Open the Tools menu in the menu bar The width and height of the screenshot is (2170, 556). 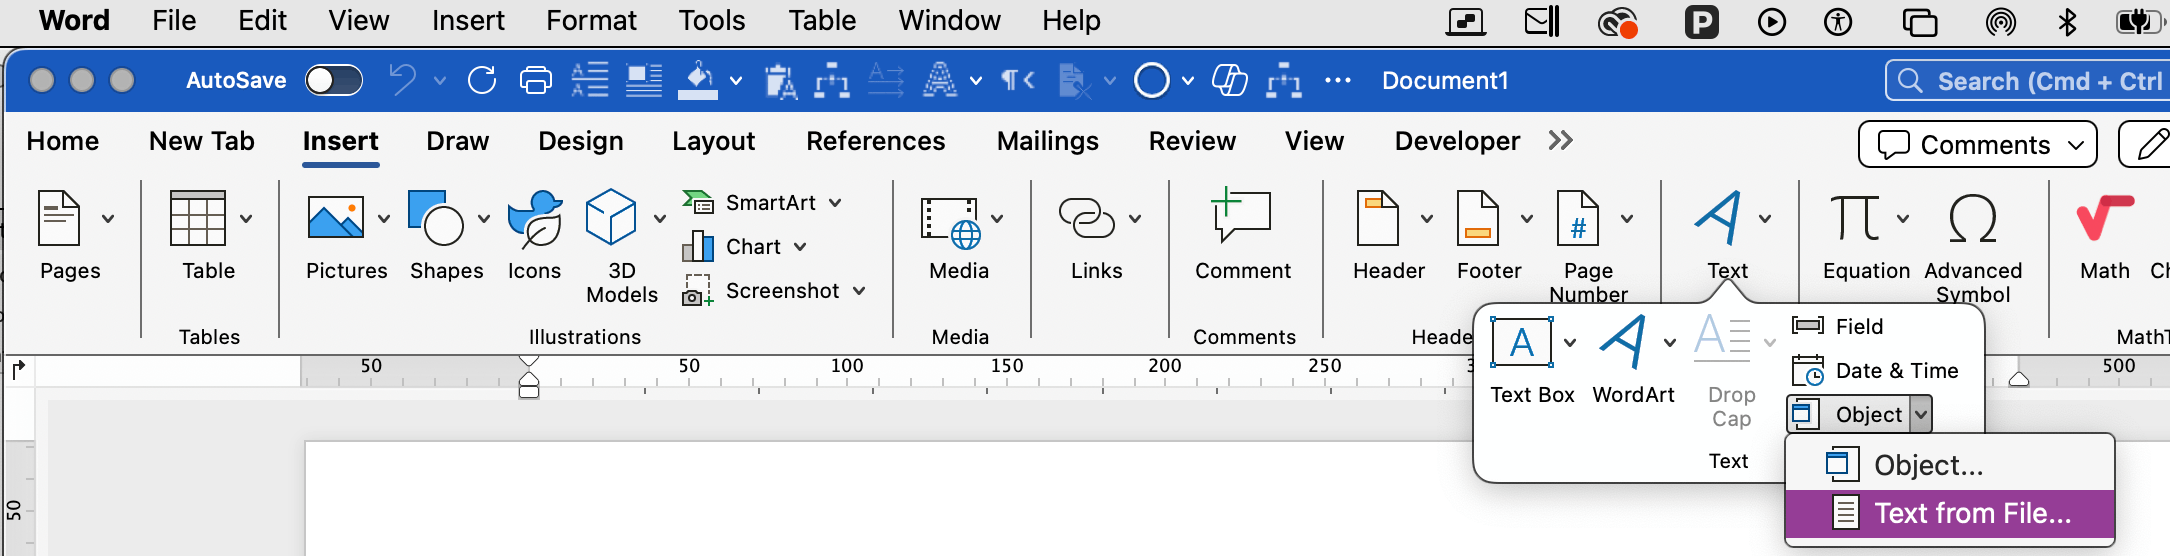(x=712, y=21)
